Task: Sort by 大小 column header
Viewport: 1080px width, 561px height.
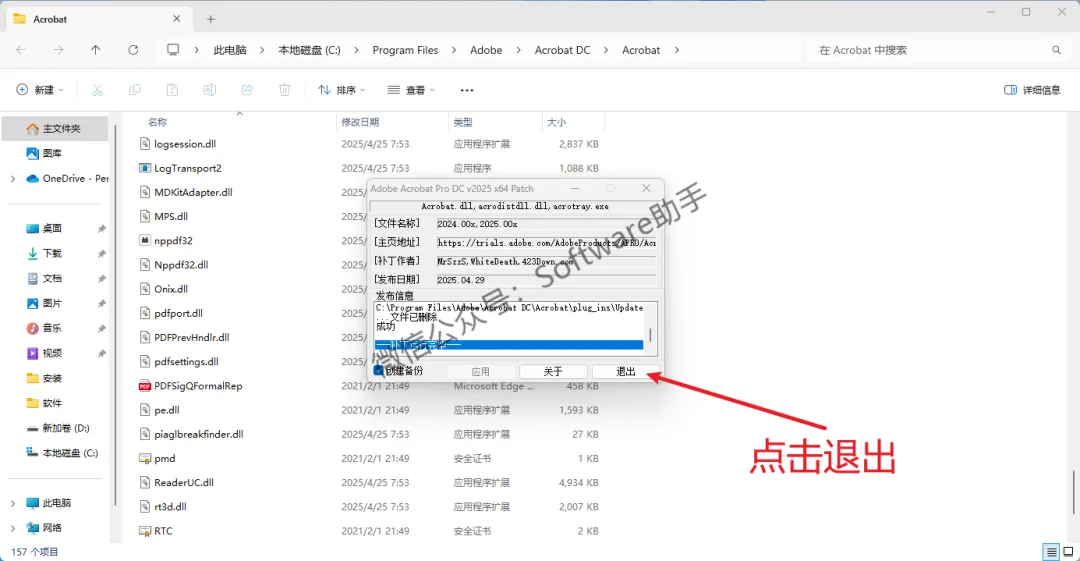Action: pos(557,122)
